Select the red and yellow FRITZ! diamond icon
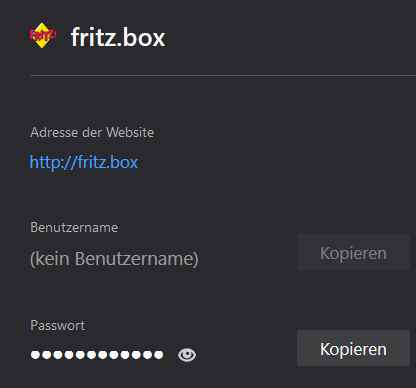This screenshot has width=416, height=388. [43, 36]
